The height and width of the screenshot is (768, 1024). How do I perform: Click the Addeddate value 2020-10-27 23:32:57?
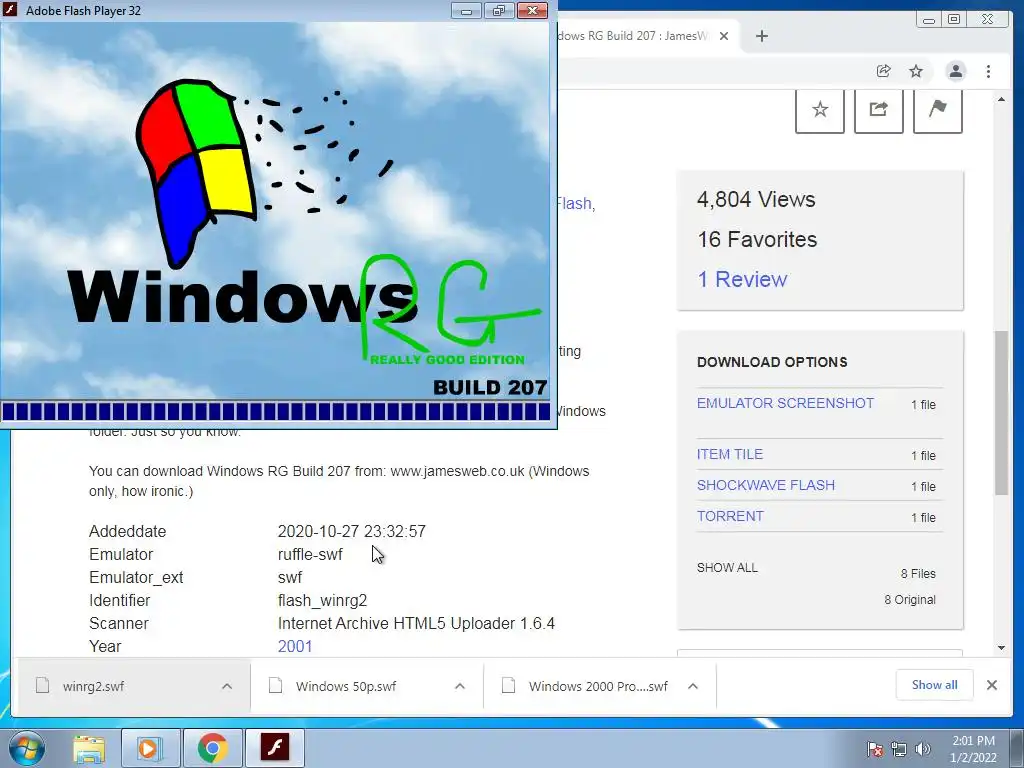coord(351,532)
